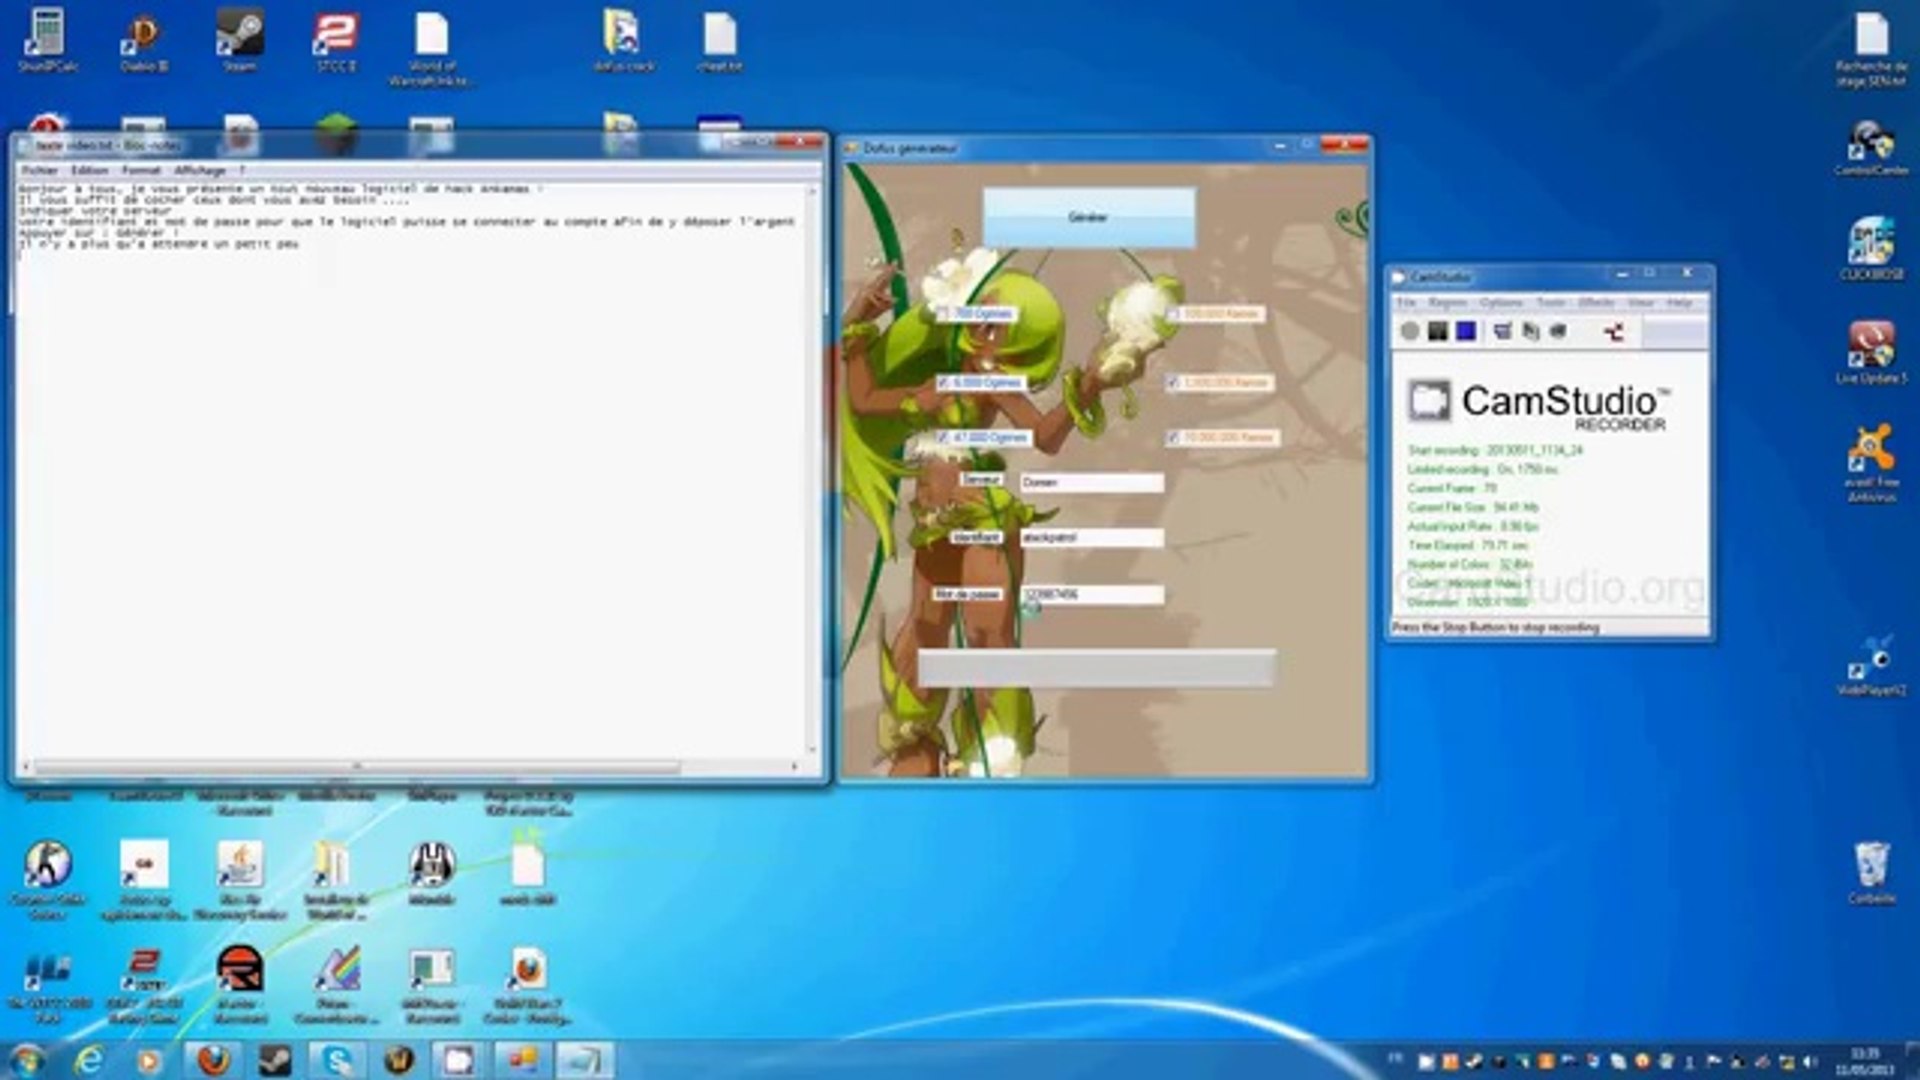Image resolution: width=1920 pixels, height=1080 pixels.
Task: Toggle the 1.000.000 Kamas checkbox
Action: click(x=1172, y=383)
